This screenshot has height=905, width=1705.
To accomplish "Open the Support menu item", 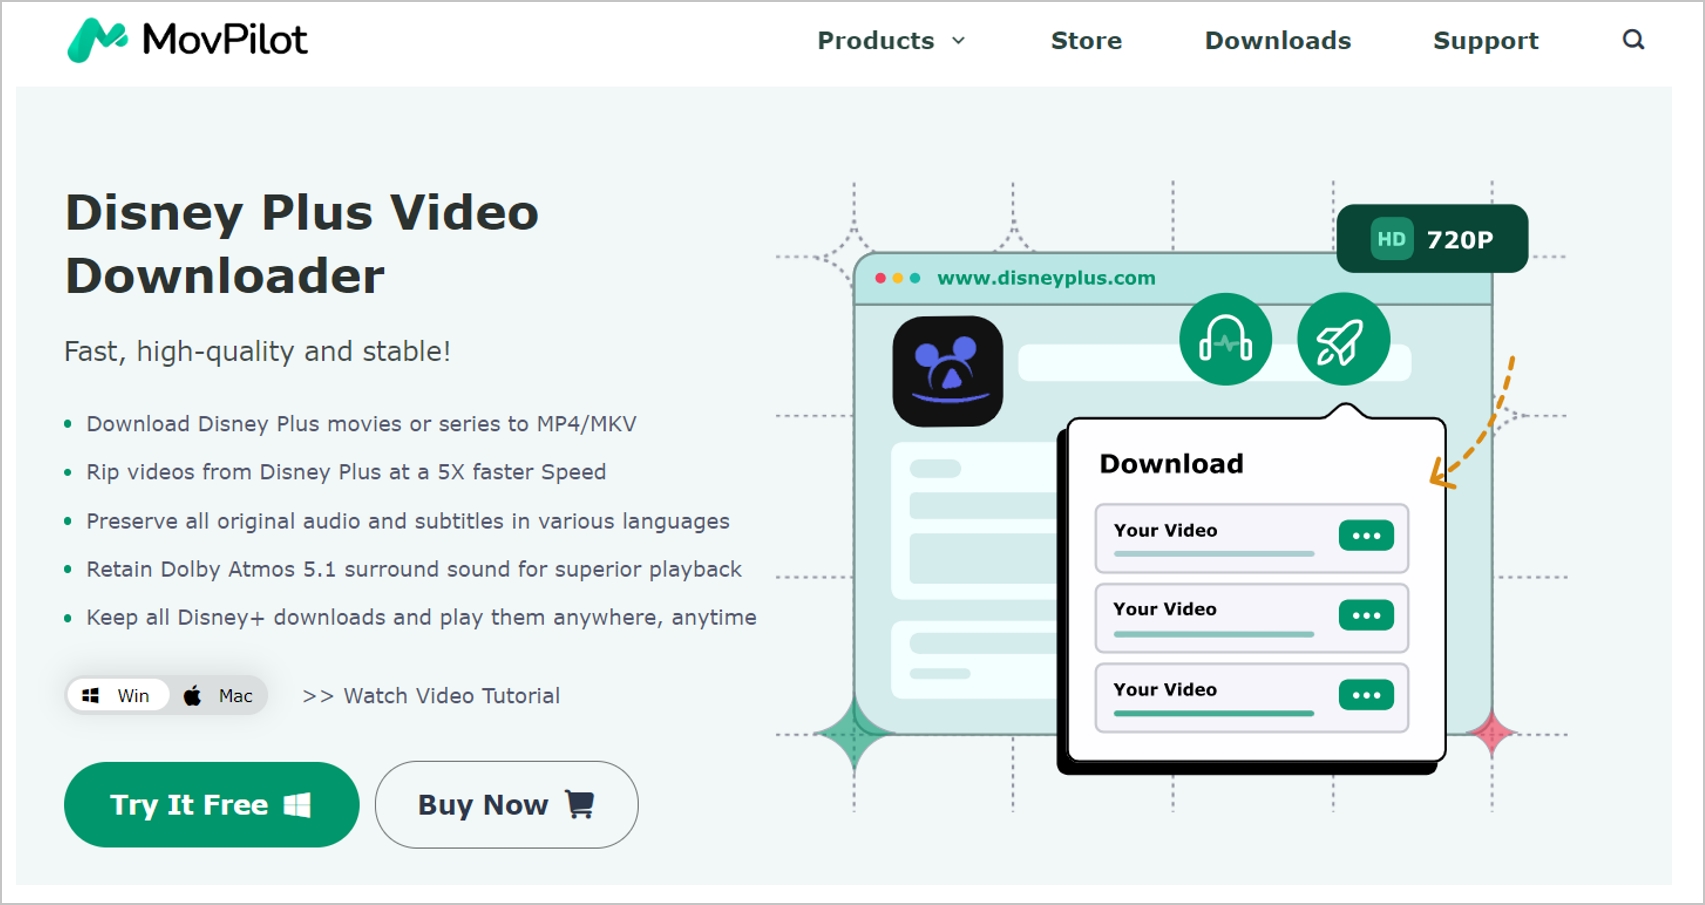I will point(1485,41).
